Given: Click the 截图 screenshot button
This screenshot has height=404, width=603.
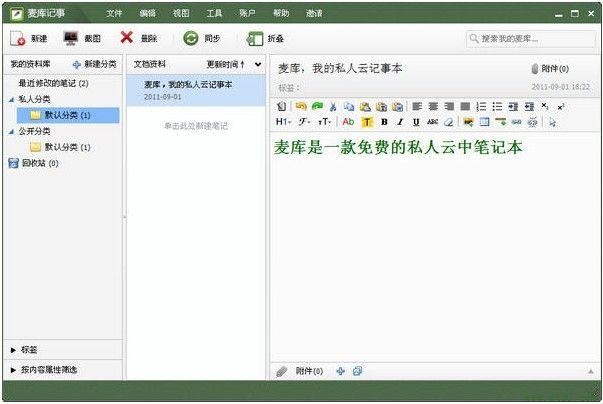Looking at the screenshot, I should click(82, 38).
